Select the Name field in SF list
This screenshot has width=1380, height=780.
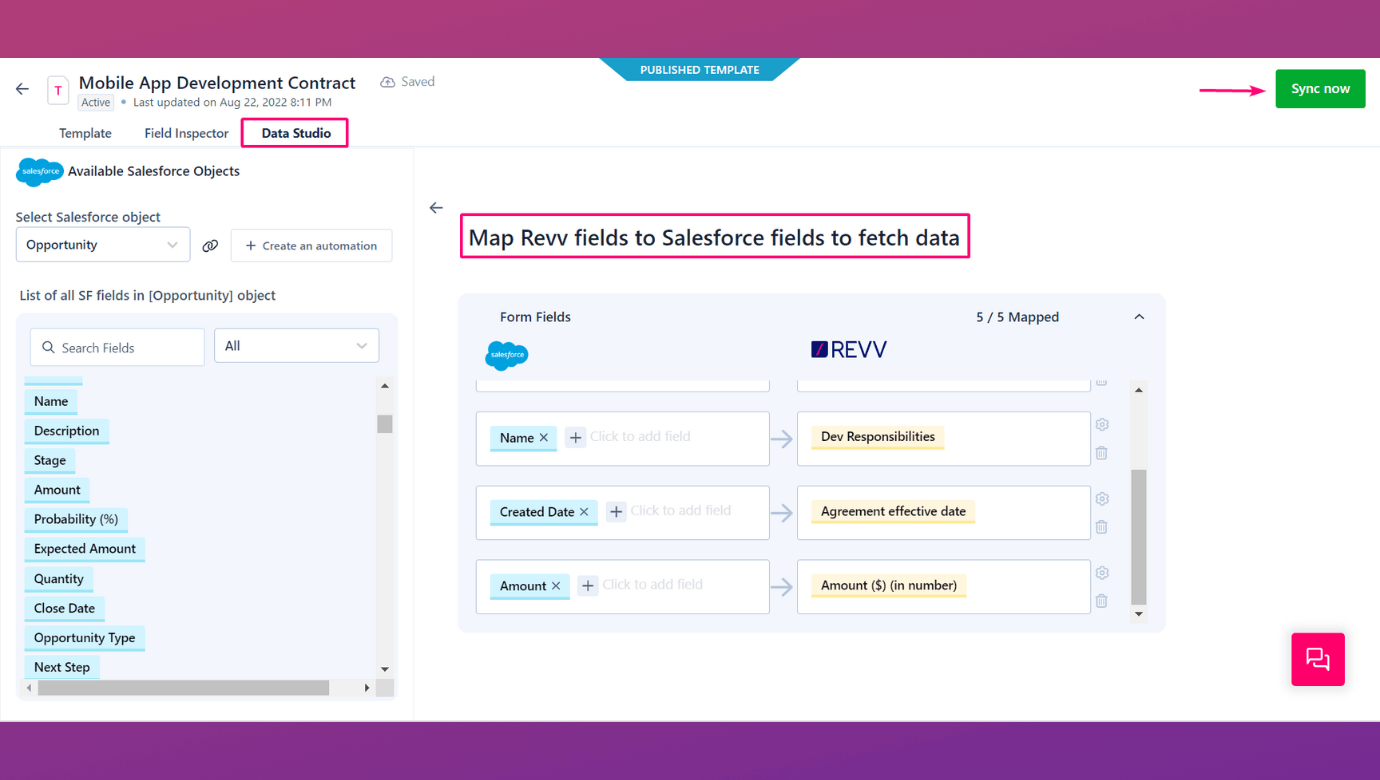click(51, 402)
